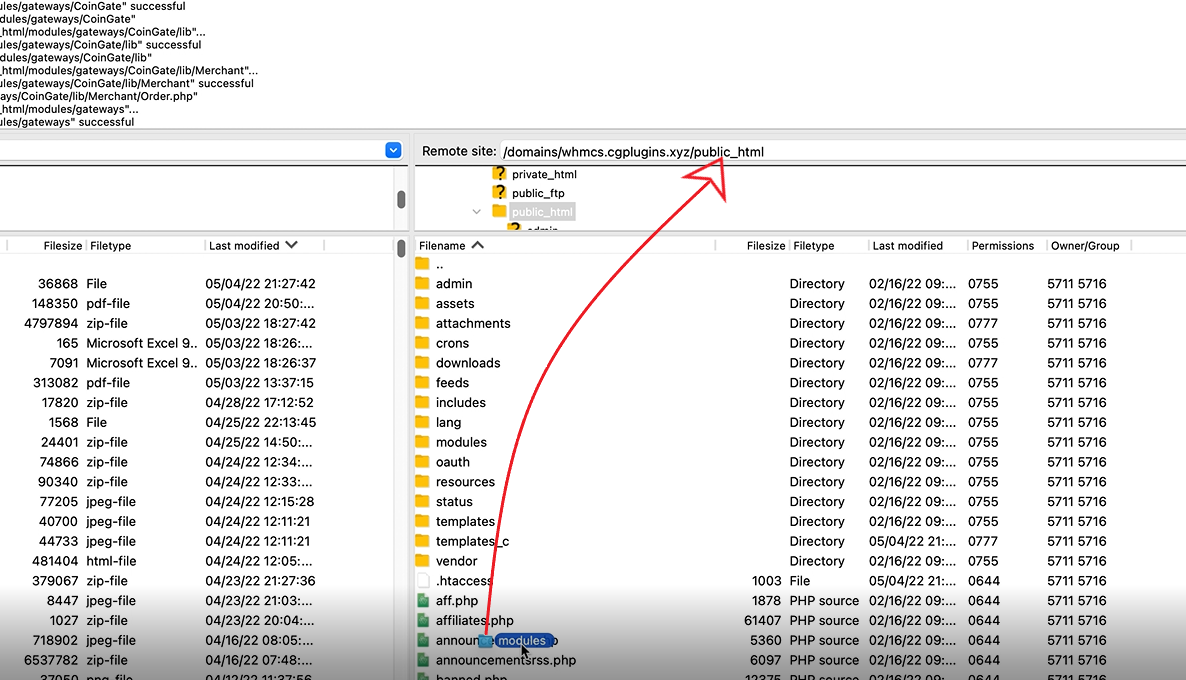Select the attachments folder icon
This screenshot has width=1186, height=680.
[422, 323]
